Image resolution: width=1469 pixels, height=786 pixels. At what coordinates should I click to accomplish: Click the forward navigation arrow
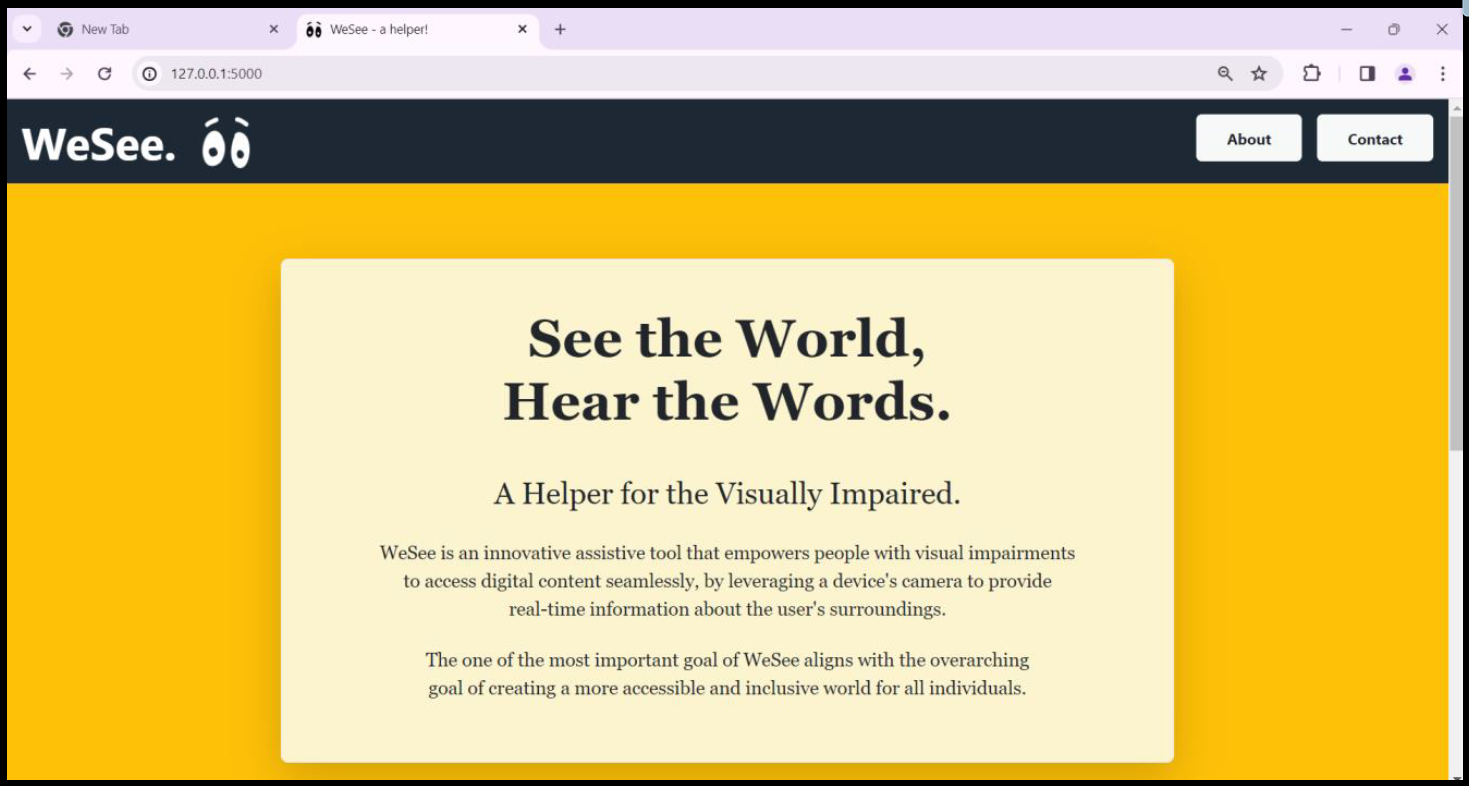click(x=67, y=73)
